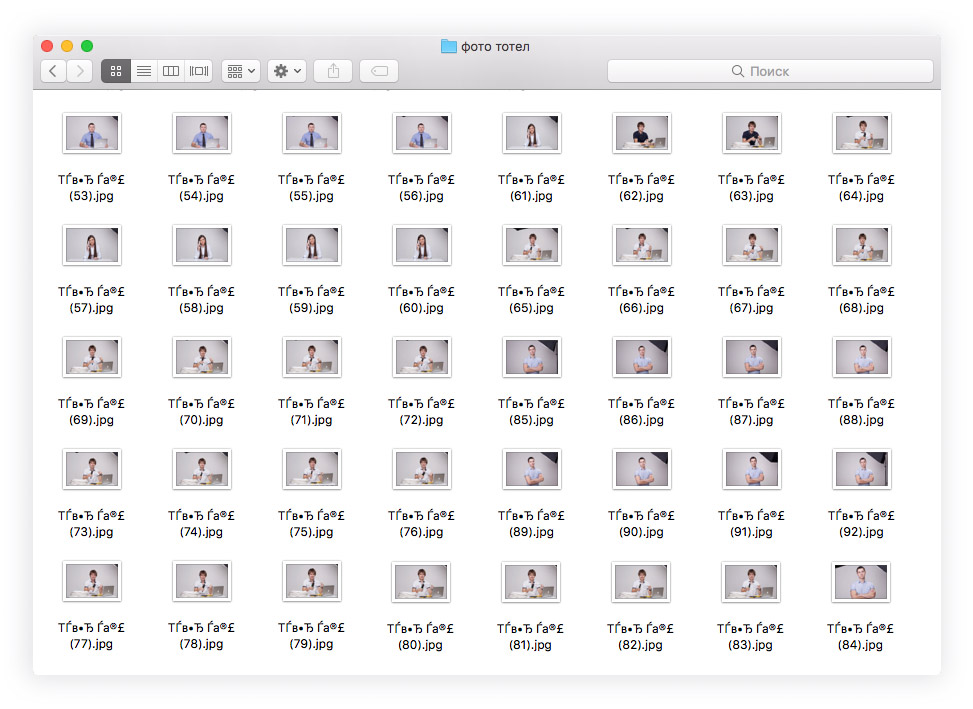Image resolution: width=973 pixels, height=709 pixels.
Task: Switch to icon grid view
Action: tap(116, 71)
